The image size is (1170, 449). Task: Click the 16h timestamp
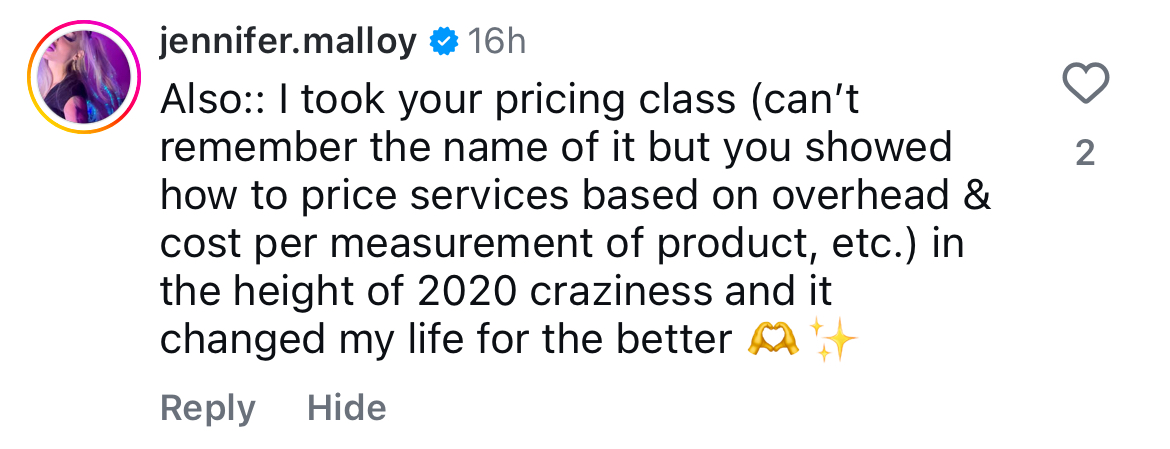[497, 42]
